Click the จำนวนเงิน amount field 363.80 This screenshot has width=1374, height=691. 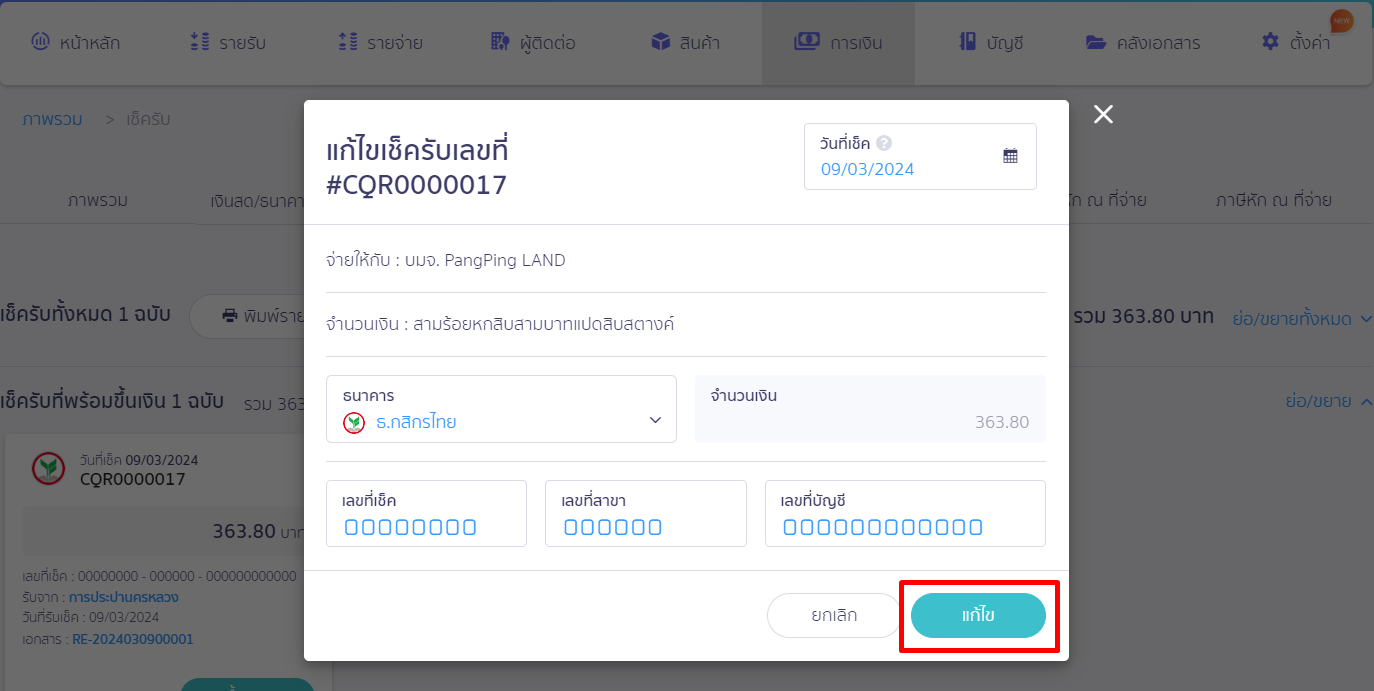(x=870, y=409)
